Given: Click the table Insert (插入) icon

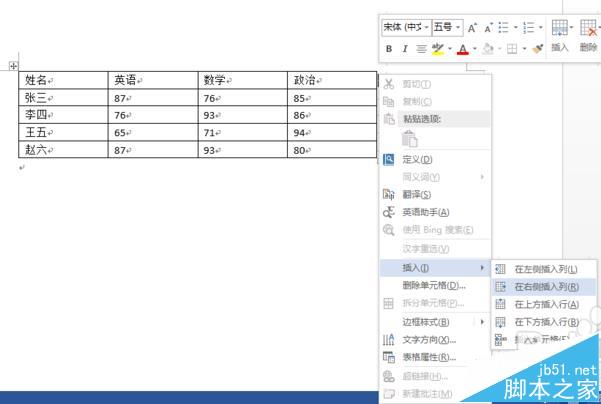Looking at the screenshot, I should click(560, 36).
